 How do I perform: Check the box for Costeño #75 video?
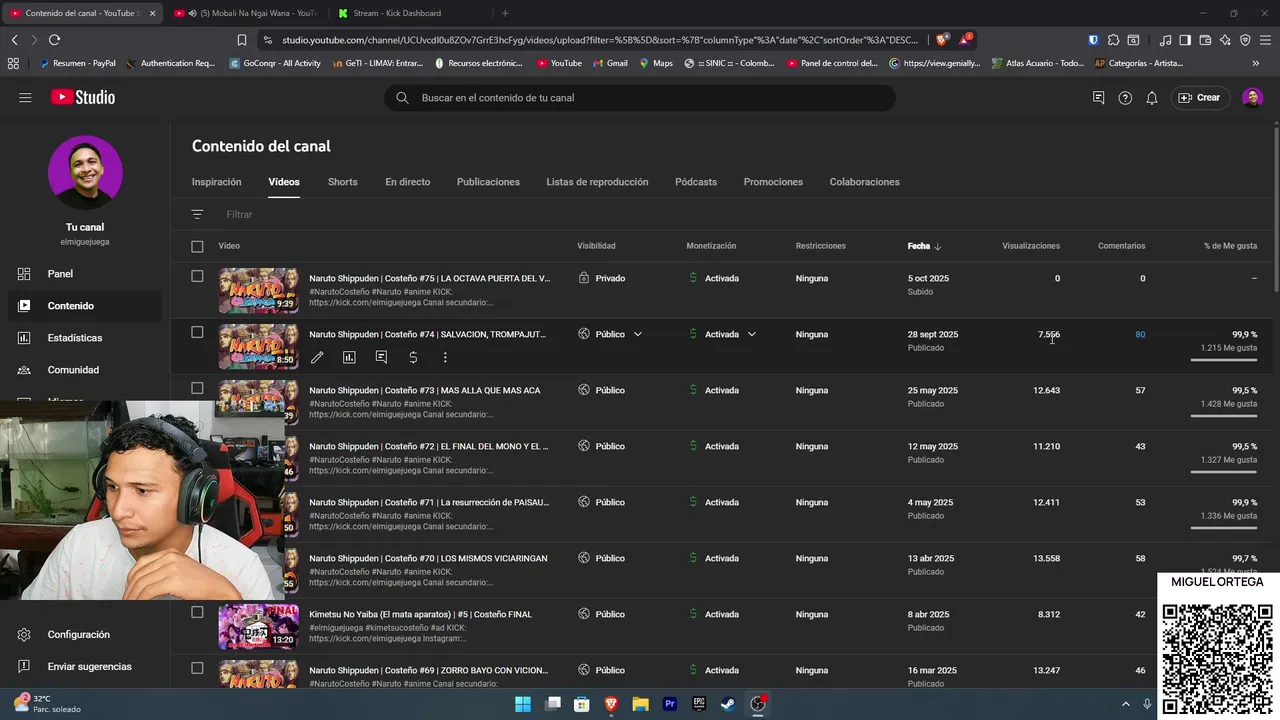point(197,276)
